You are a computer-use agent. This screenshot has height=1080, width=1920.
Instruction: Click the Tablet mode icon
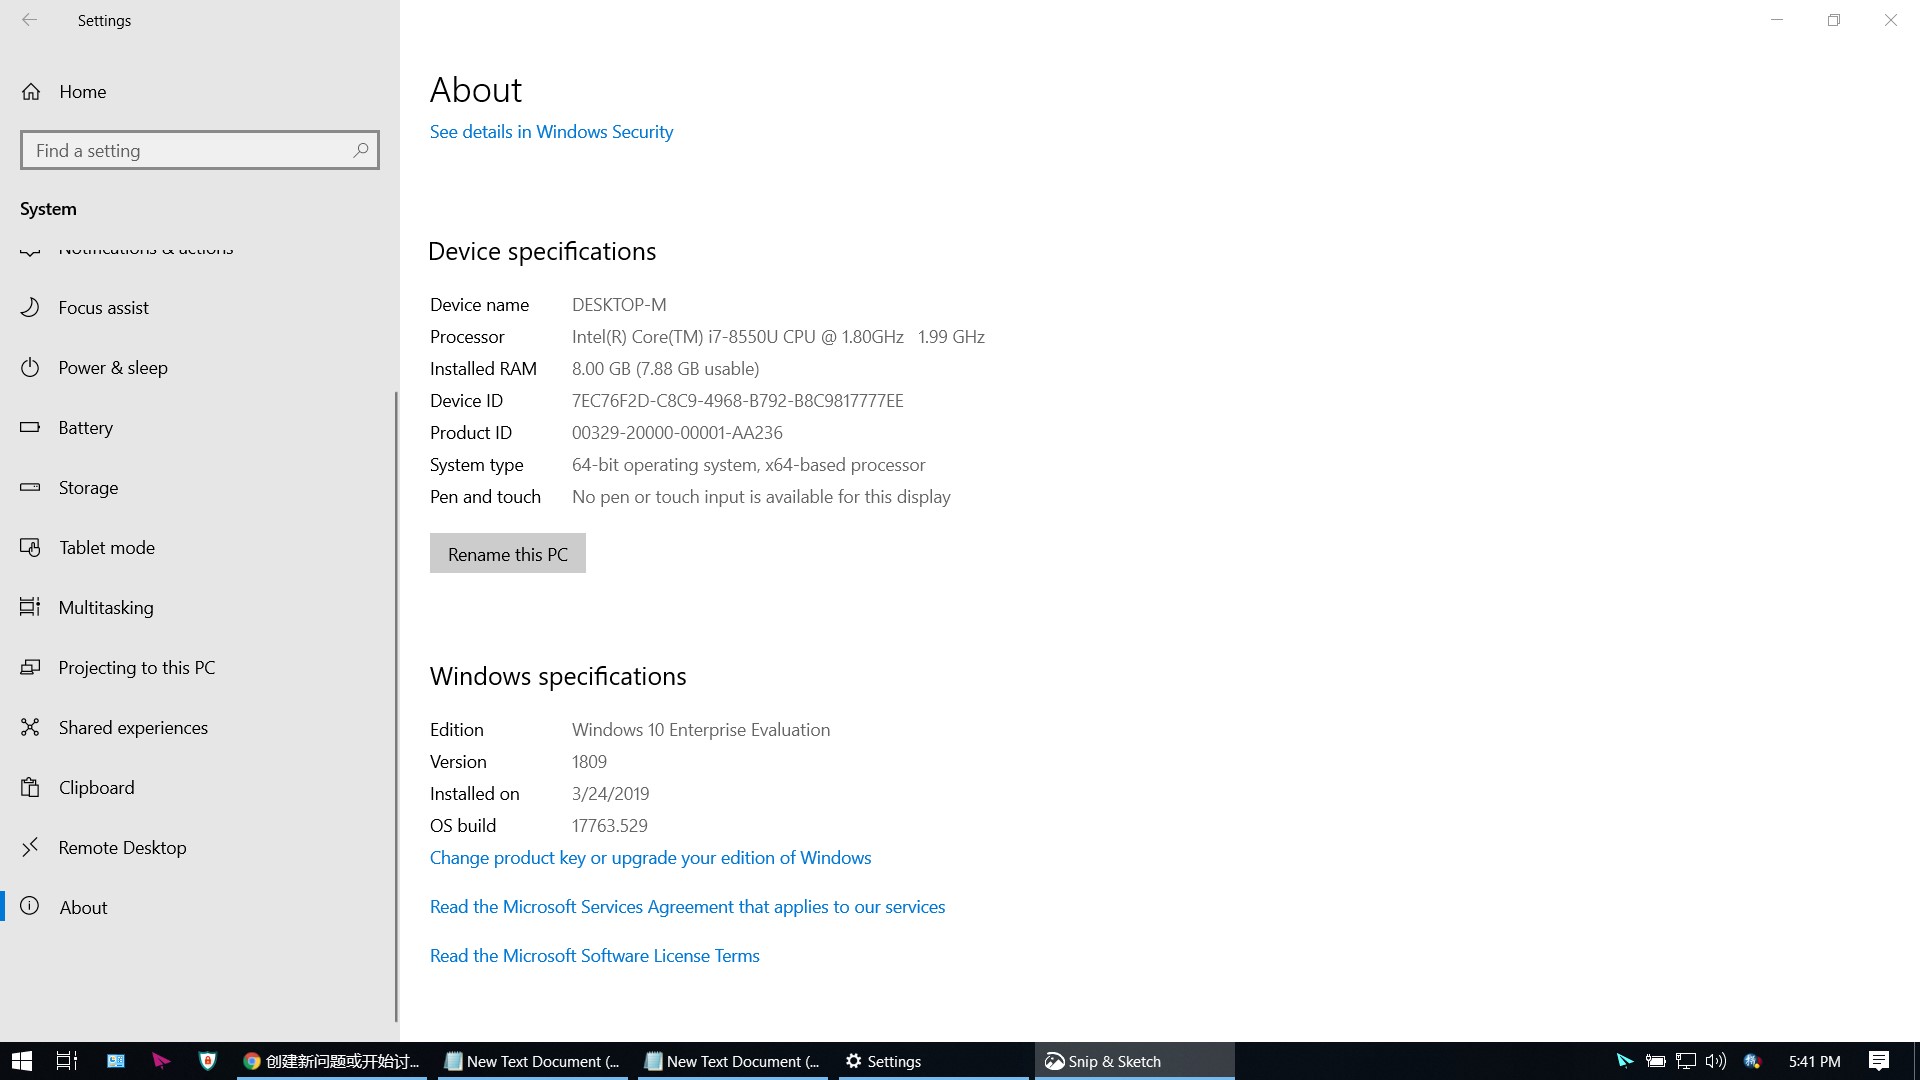pos(30,547)
